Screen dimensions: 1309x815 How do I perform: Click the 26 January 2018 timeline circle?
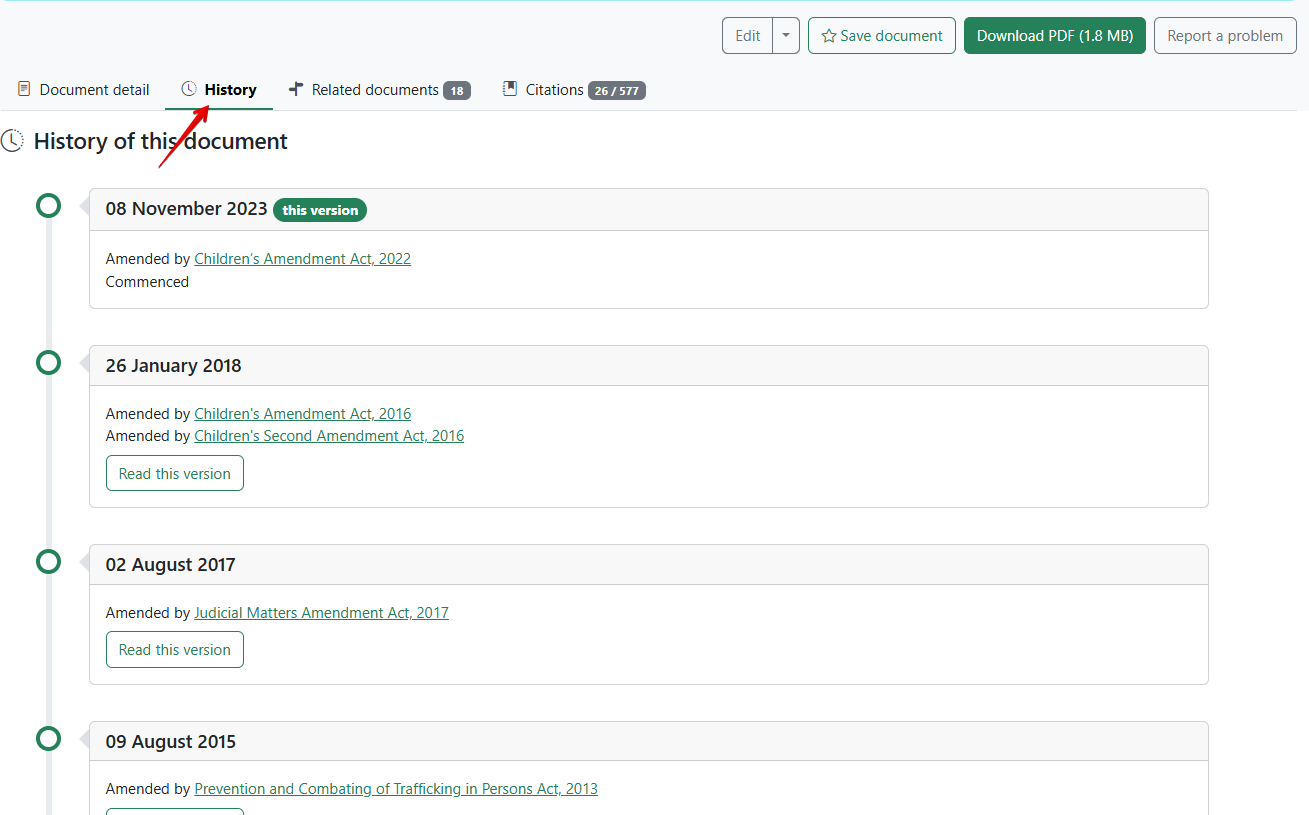48,362
